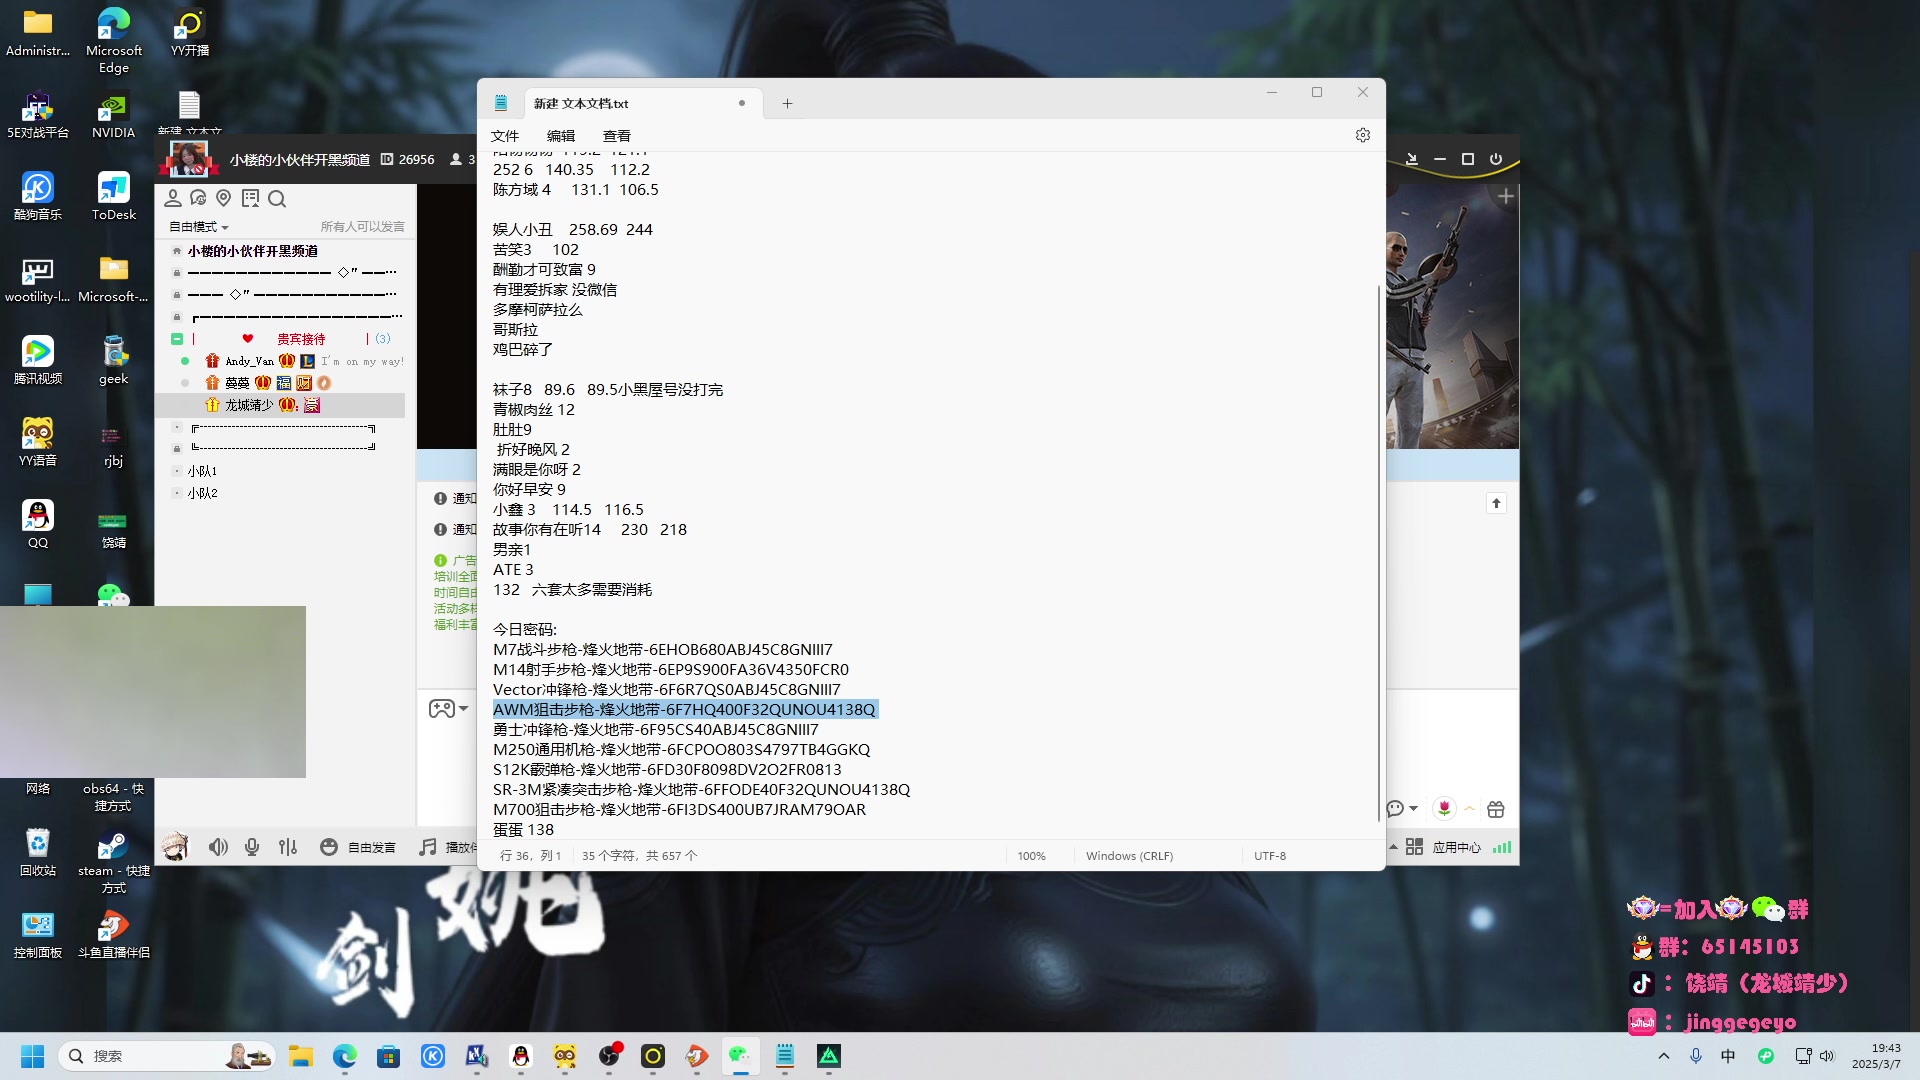This screenshot has width=1920, height=1080.
Task: Open the 编辑 menu in Notepad
Action: coord(561,136)
